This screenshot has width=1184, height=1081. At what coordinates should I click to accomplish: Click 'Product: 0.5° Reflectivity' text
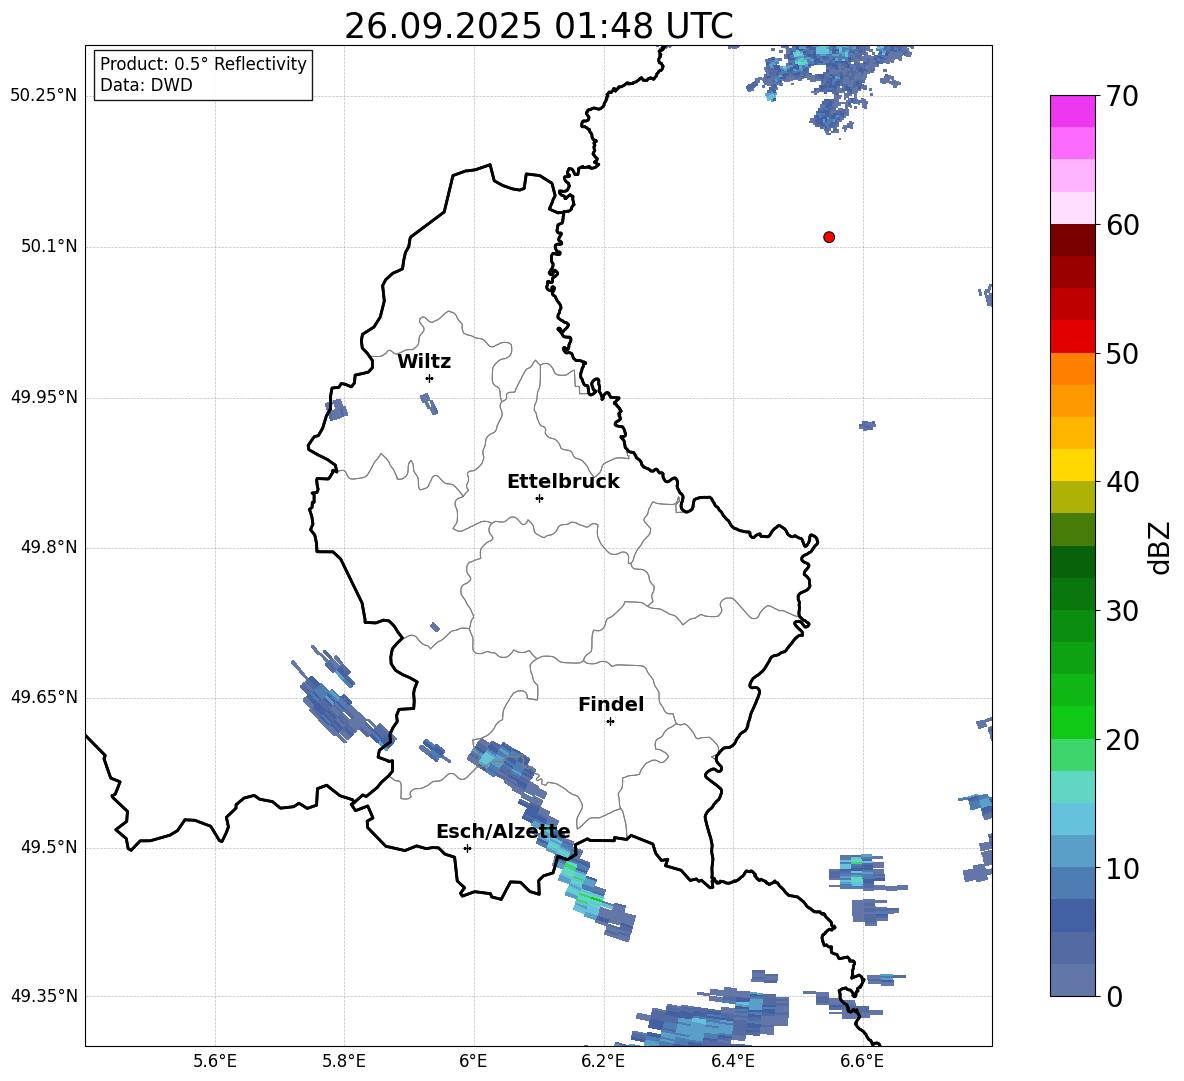click(x=203, y=64)
